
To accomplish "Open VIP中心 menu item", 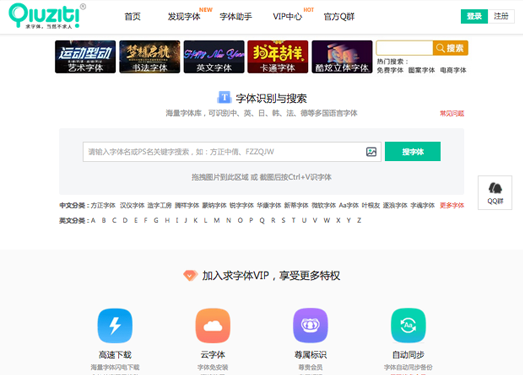I will [x=287, y=16].
